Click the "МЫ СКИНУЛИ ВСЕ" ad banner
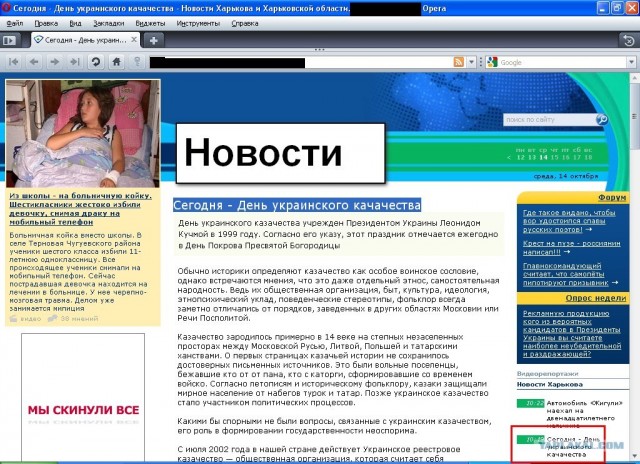640x464 pixels. [83, 398]
